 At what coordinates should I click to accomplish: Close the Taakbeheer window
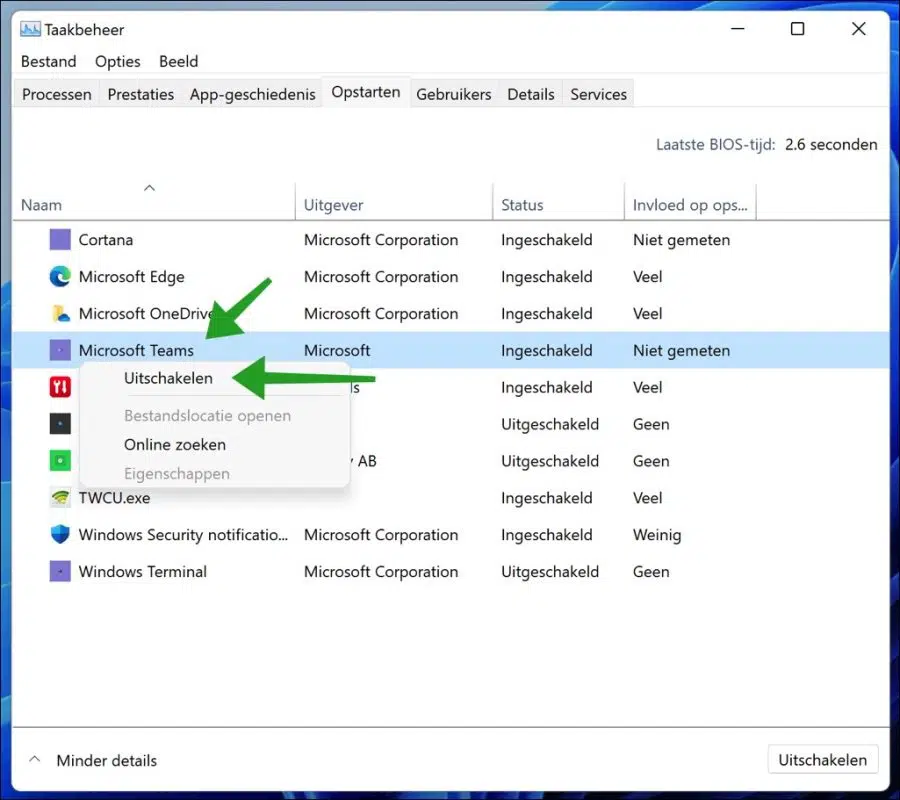(859, 29)
